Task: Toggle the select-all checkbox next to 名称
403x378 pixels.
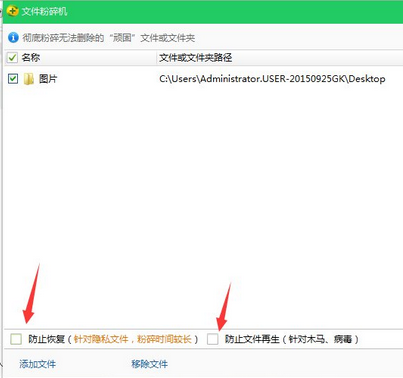Action: [x=12, y=58]
